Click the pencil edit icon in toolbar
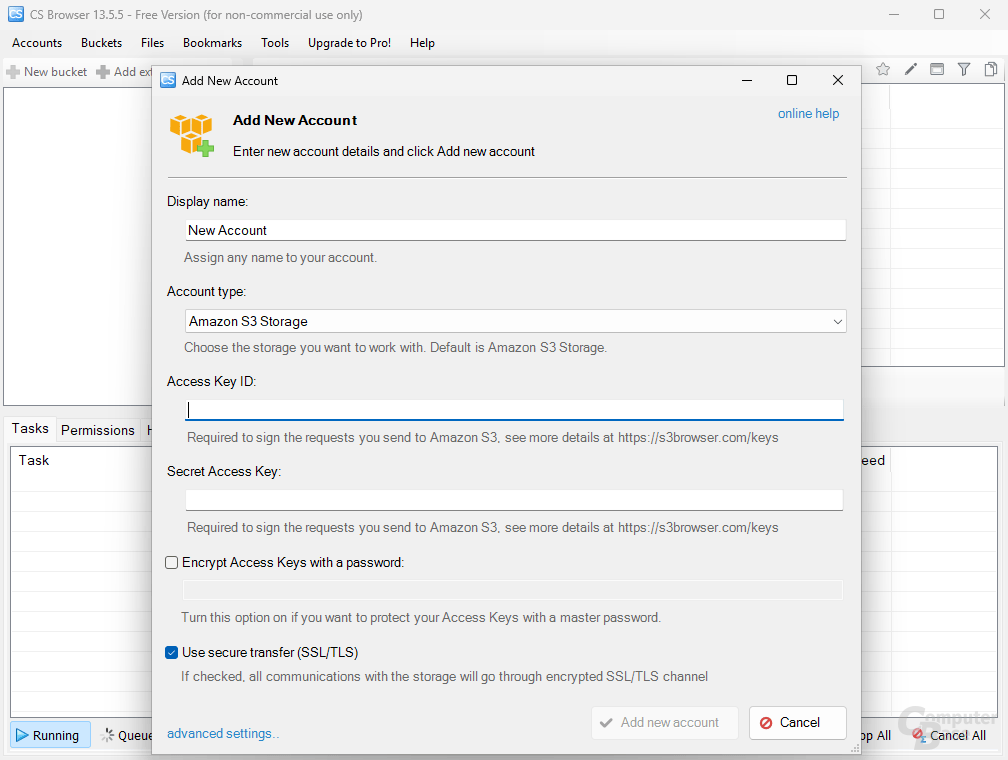 tap(910, 69)
